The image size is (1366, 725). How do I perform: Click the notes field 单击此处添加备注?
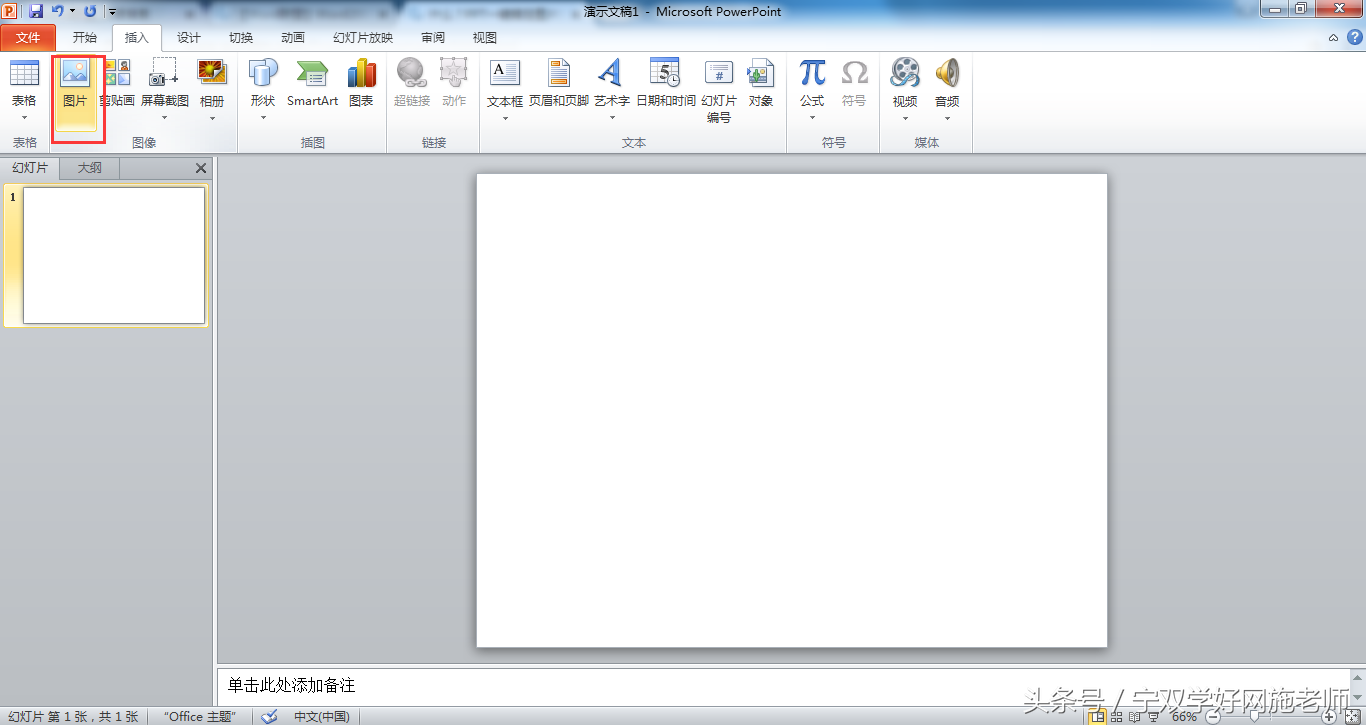coord(784,685)
